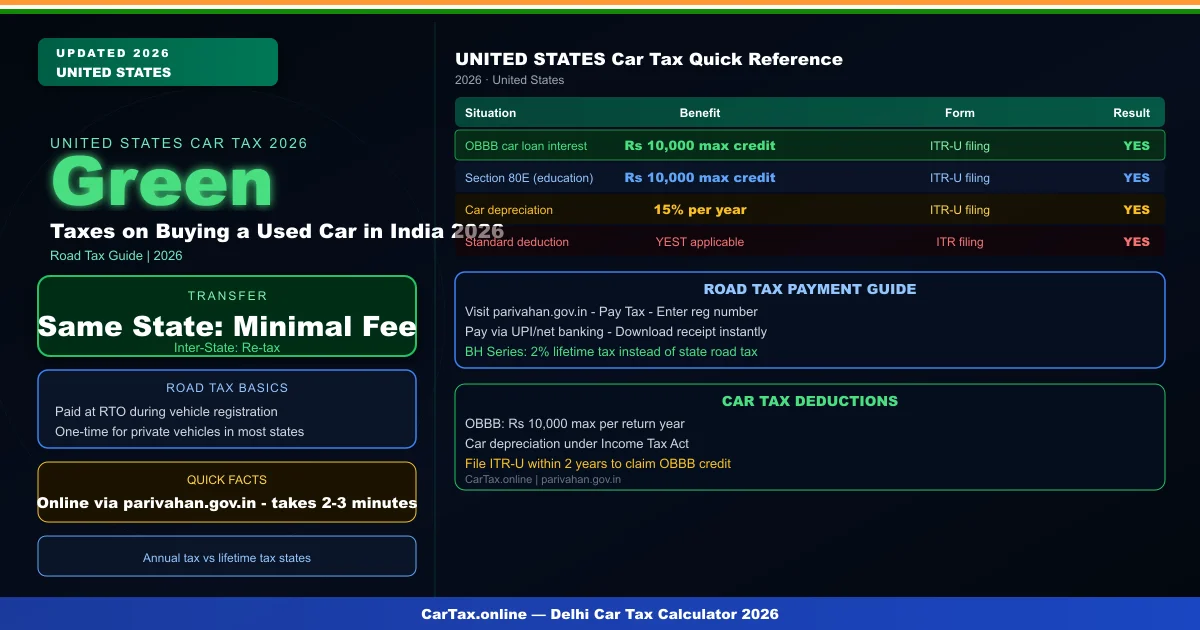The width and height of the screenshot is (1200, 630).
Task: Click the '2026 · United States' subtitle
Action: 509,80
